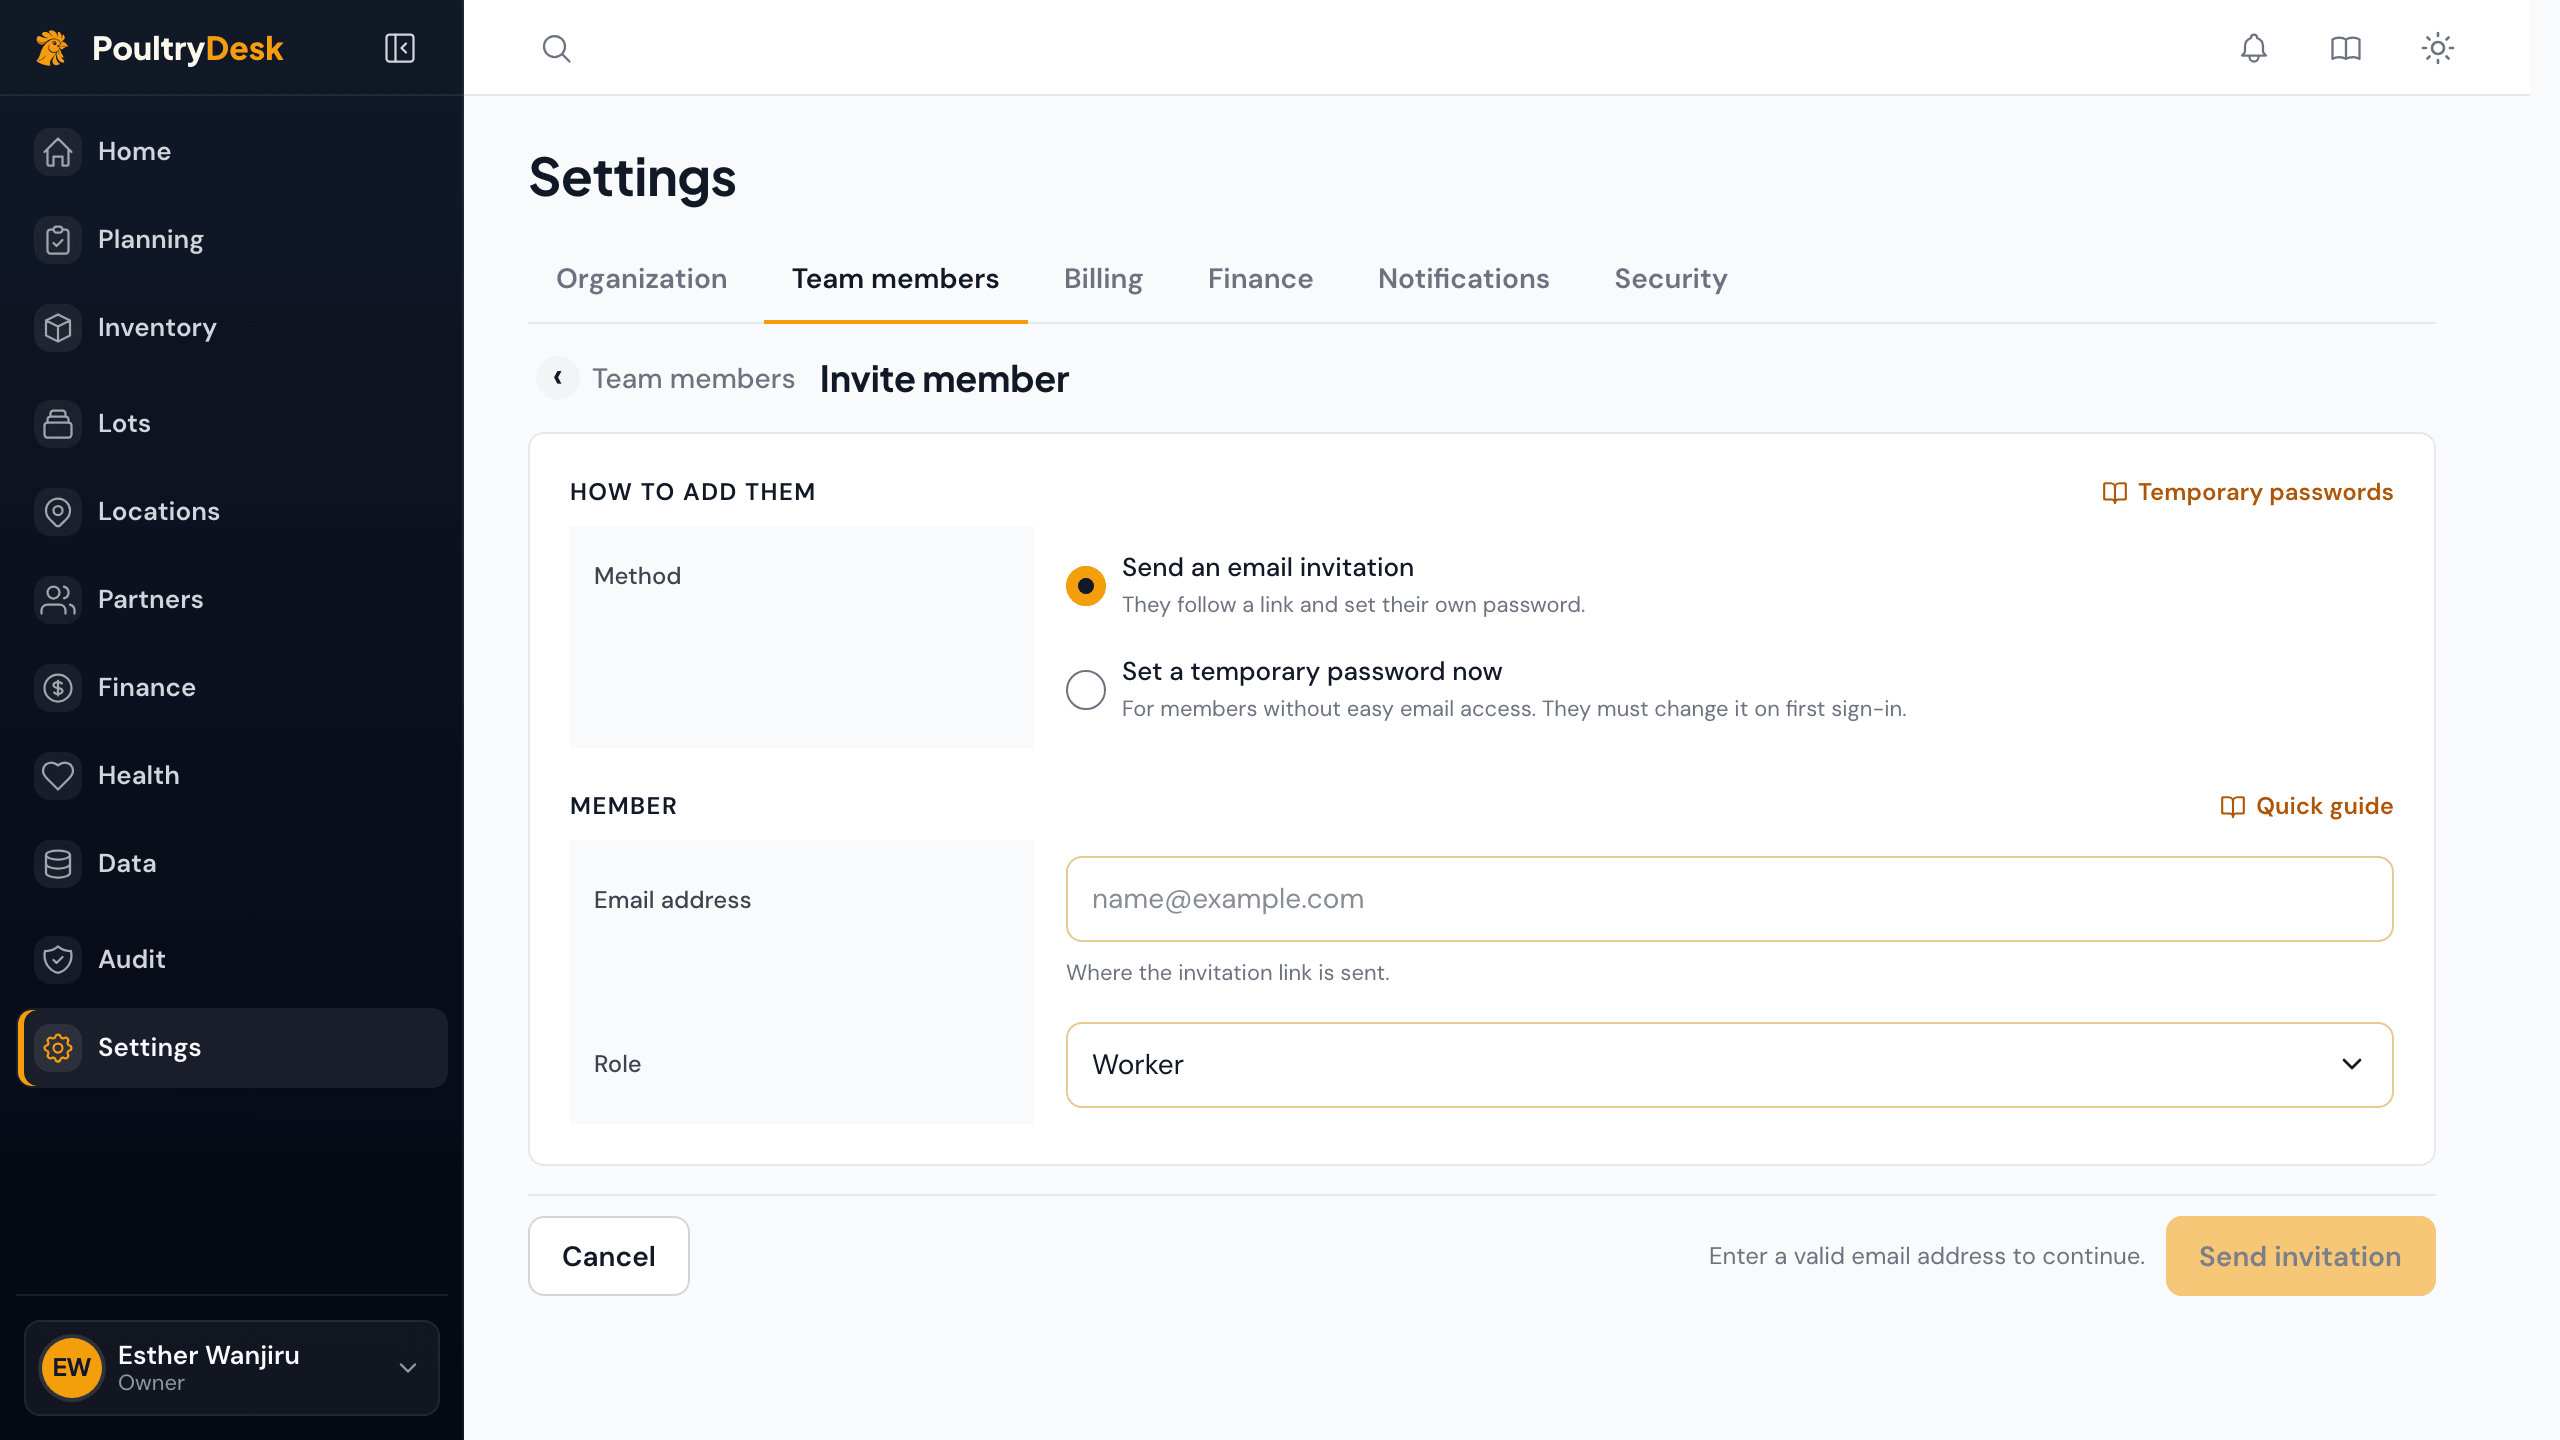Screen dimensions: 2560x1440
Task: Open Locations in sidebar
Action: click(232, 512)
